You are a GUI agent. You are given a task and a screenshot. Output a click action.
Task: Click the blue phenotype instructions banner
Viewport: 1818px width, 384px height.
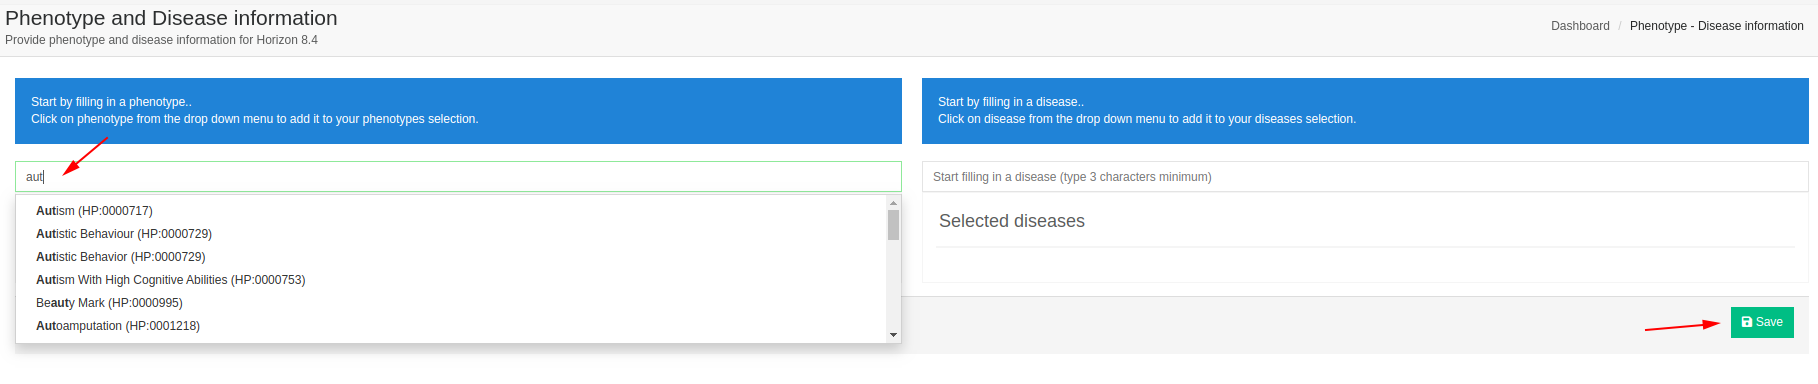[x=458, y=111]
